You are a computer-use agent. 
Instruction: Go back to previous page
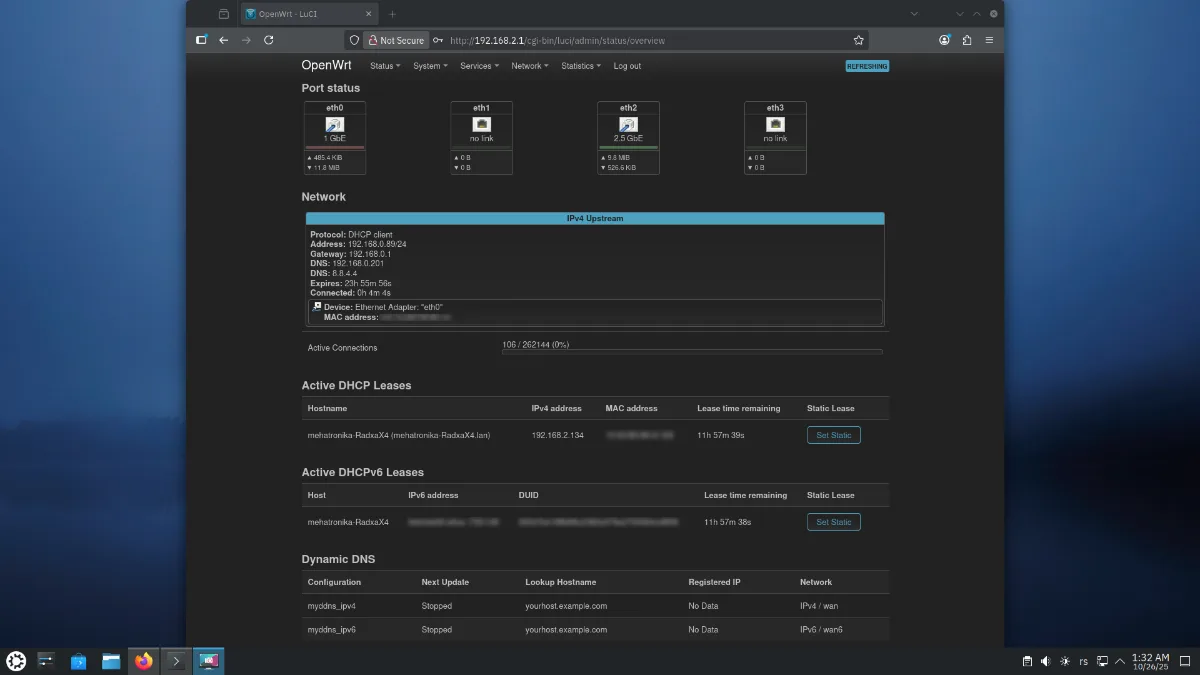(x=223, y=40)
